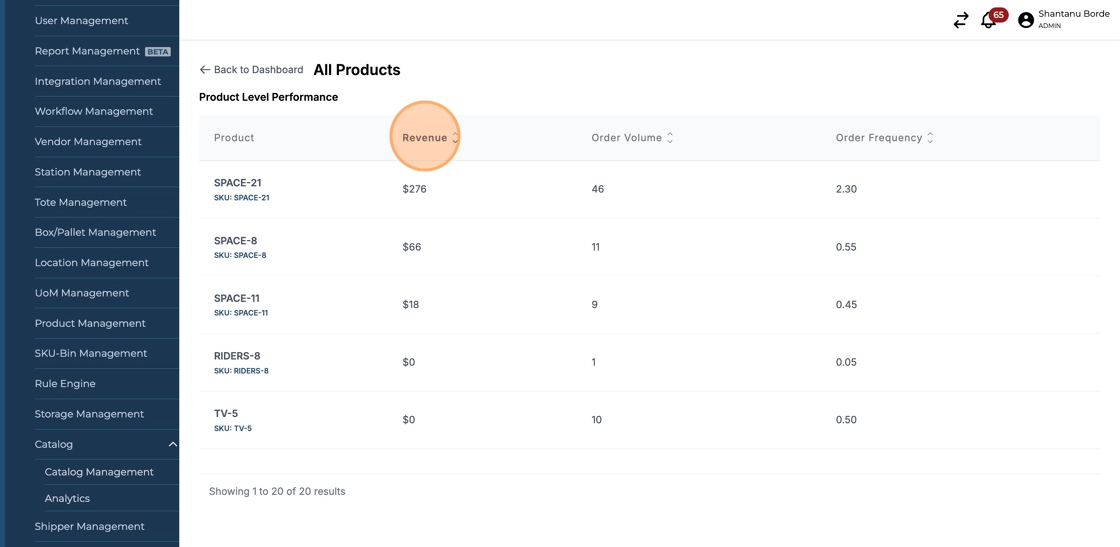Click the SKU: SPACE-8 link
The height and width of the screenshot is (547, 1120).
tap(240, 255)
